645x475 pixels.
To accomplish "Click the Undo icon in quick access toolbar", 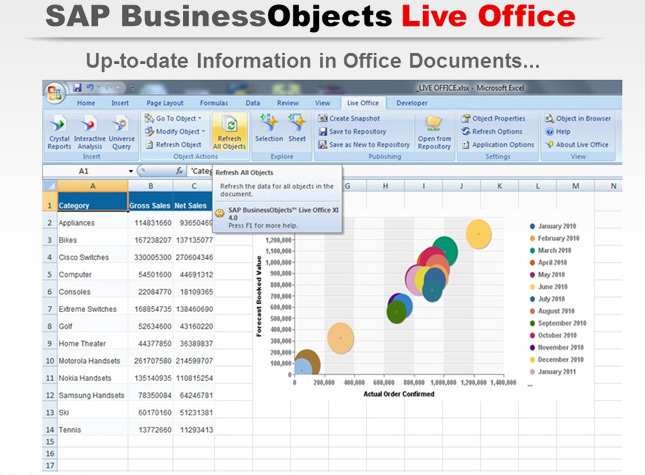I will (x=90, y=88).
